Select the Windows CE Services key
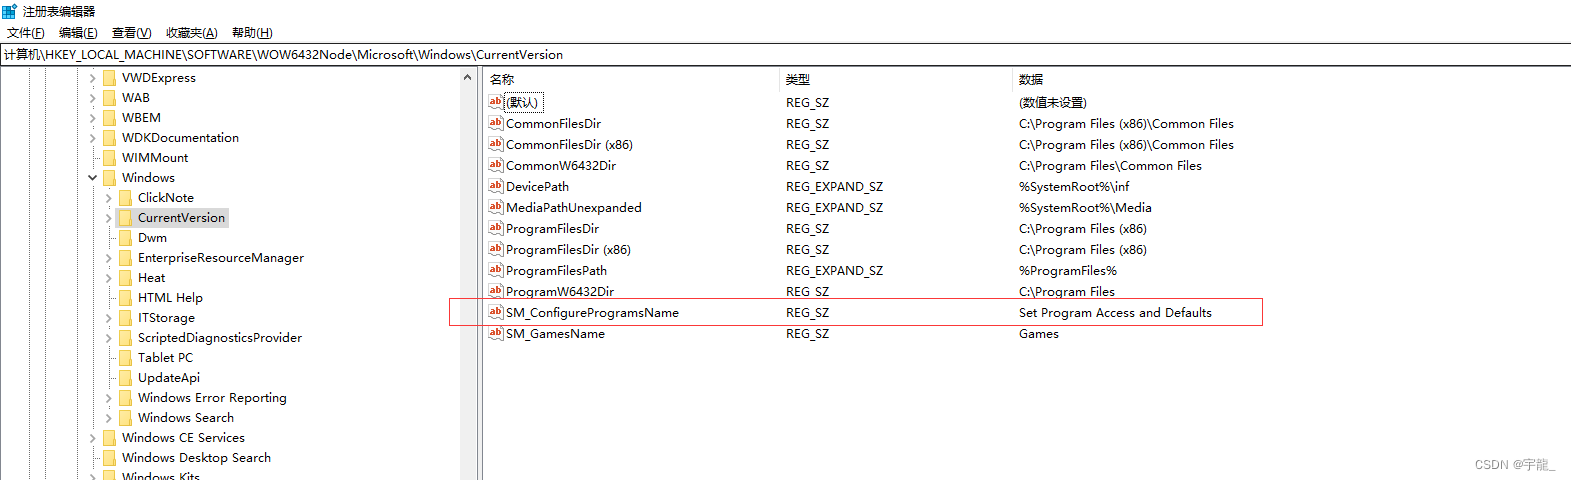 (x=183, y=438)
